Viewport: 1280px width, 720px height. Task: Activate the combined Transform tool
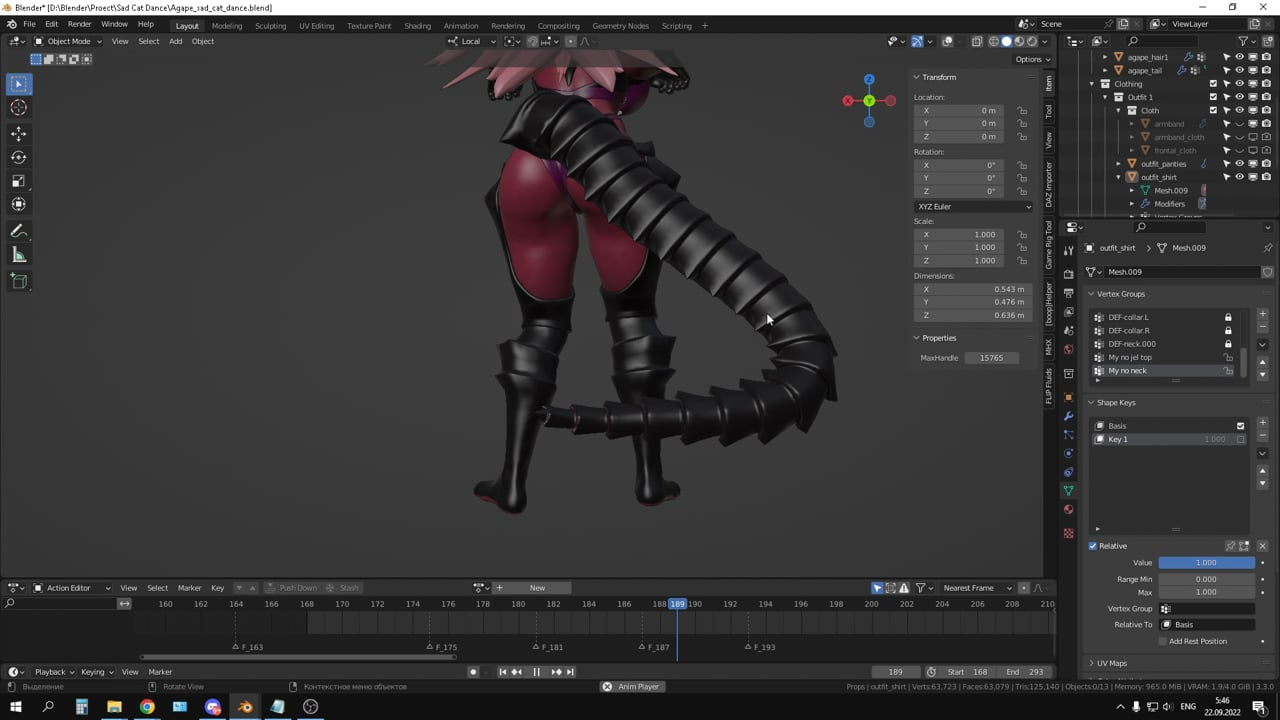click(19, 205)
